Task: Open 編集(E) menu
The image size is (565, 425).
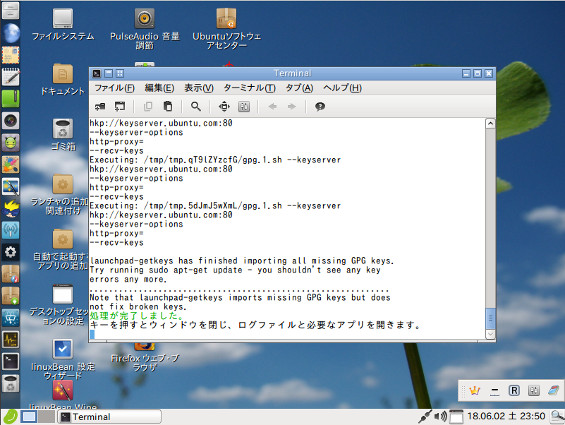Action: (159, 88)
